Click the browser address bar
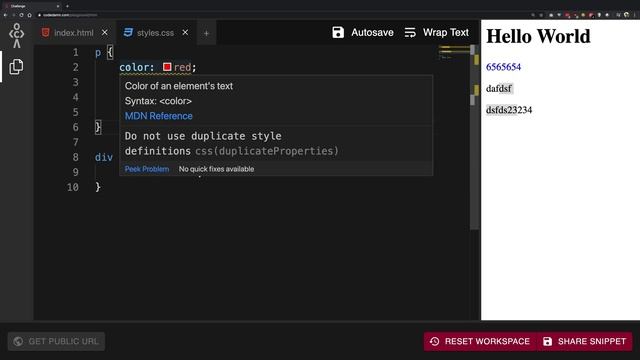Image resolution: width=640 pixels, height=360 pixels. coord(282,15)
